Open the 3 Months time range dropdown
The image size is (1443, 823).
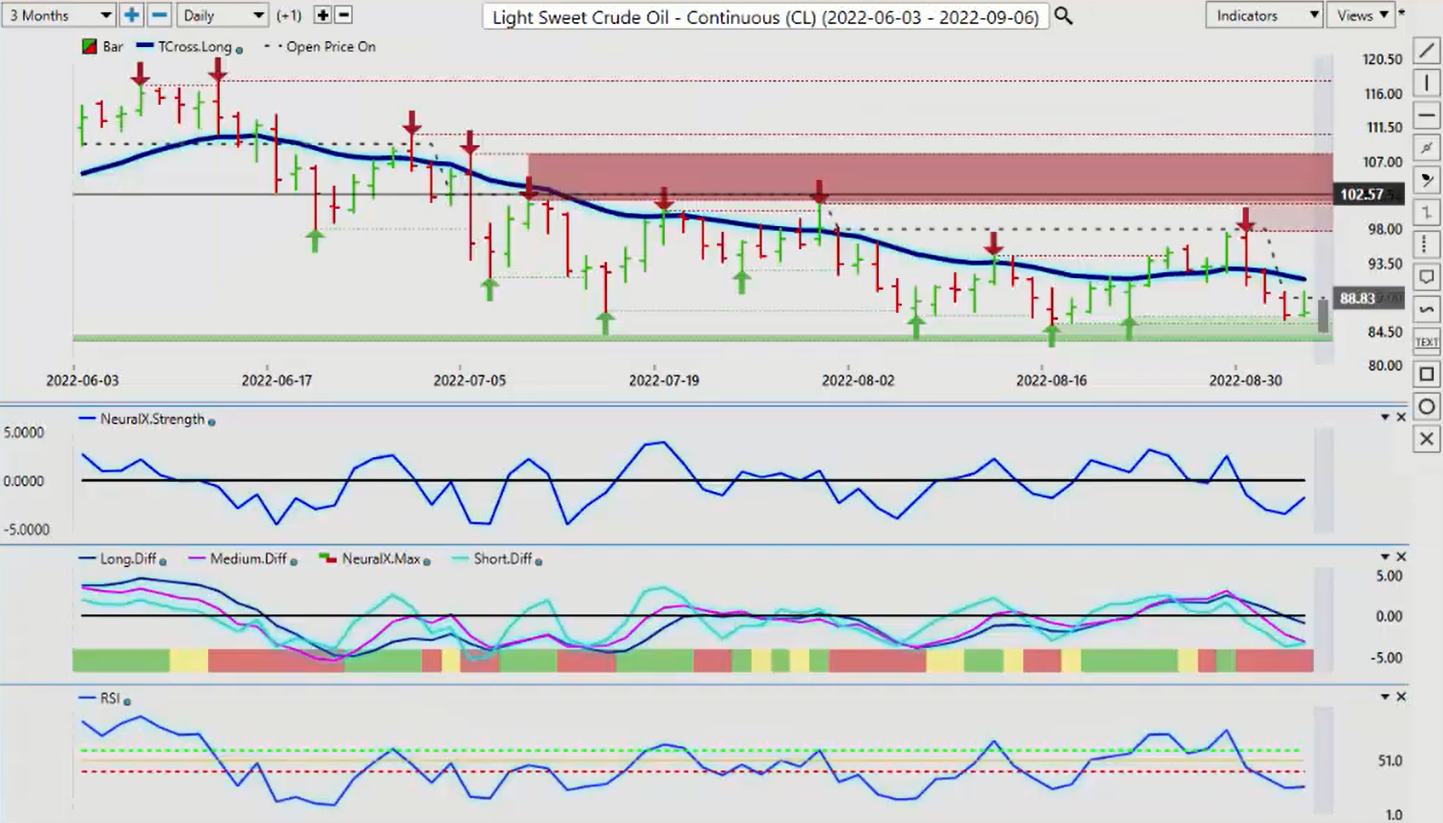59,15
